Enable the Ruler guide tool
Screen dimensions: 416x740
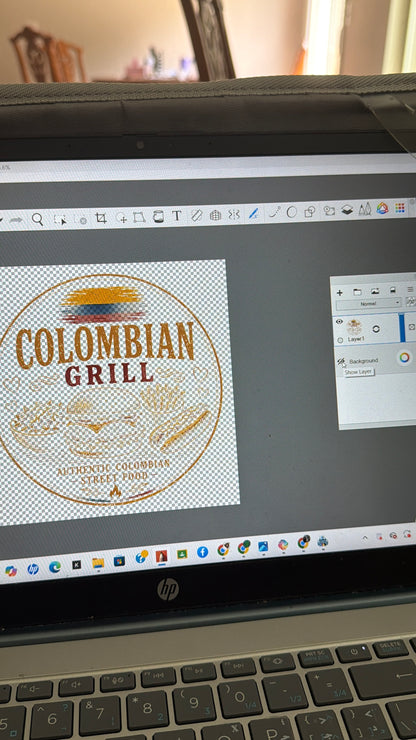tap(196, 215)
